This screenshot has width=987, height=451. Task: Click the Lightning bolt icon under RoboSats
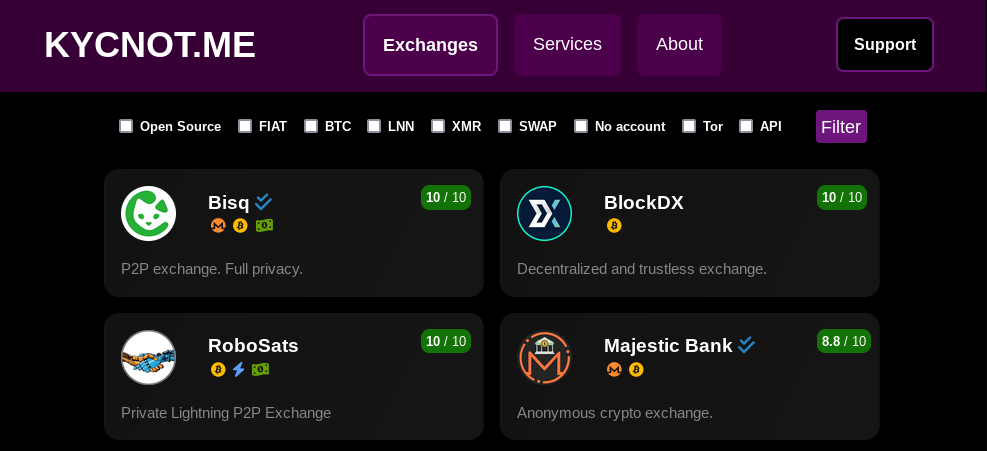click(x=239, y=369)
